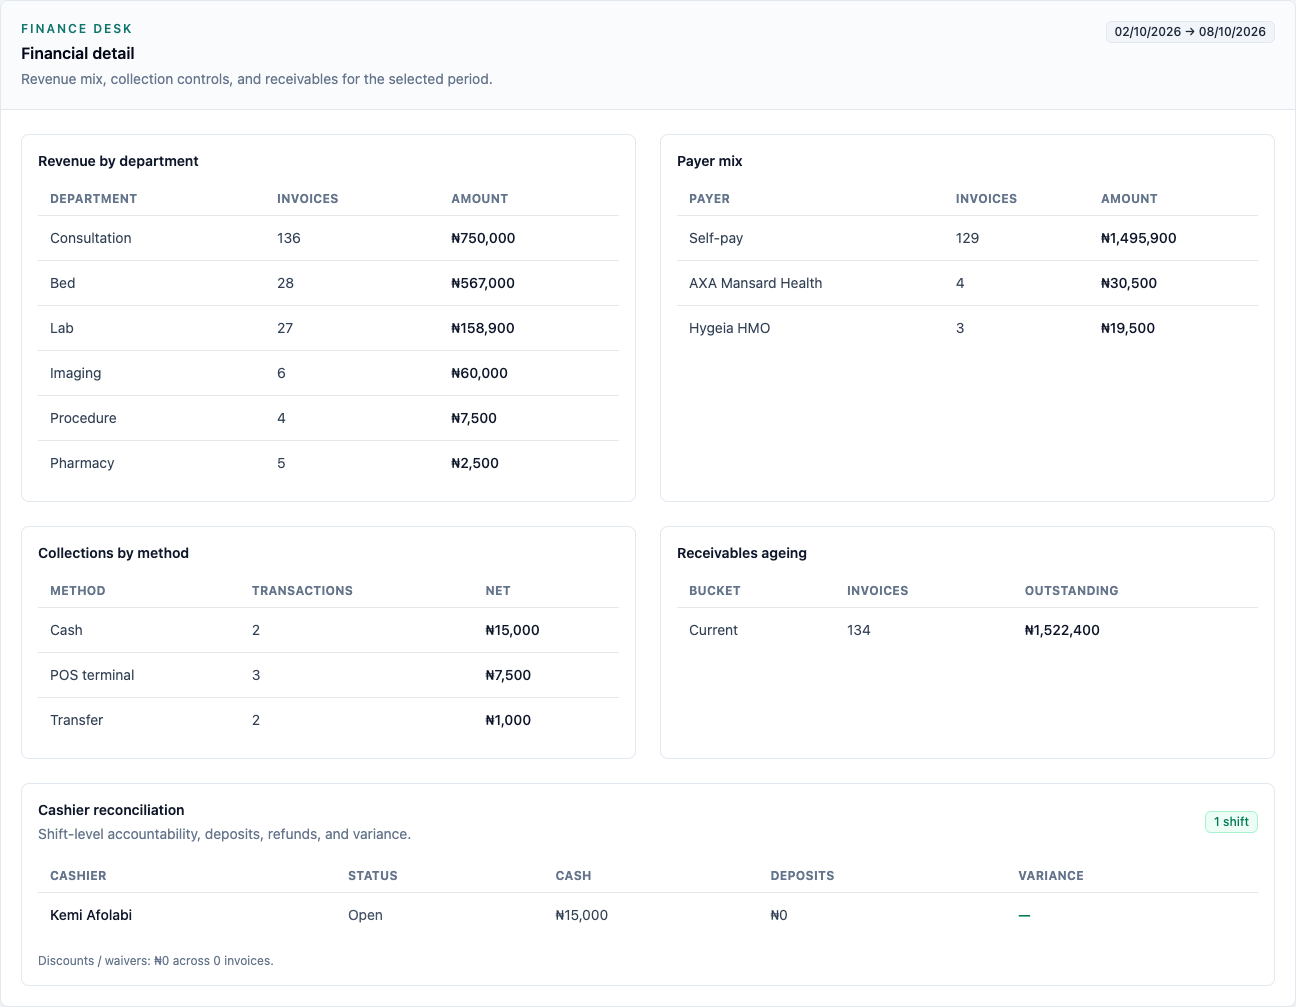Click the ₦1,495,900 amount
1296x1007 pixels.
tap(1139, 238)
